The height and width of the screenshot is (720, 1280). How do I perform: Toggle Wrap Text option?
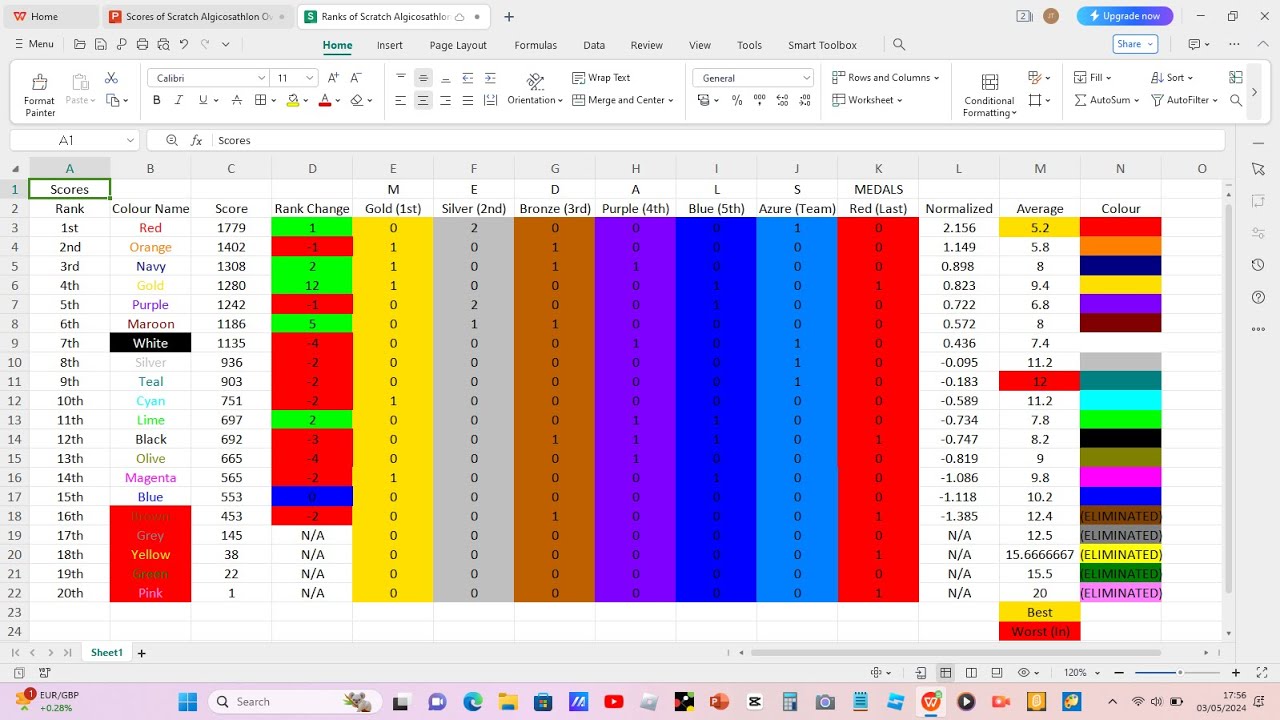pos(601,78)
